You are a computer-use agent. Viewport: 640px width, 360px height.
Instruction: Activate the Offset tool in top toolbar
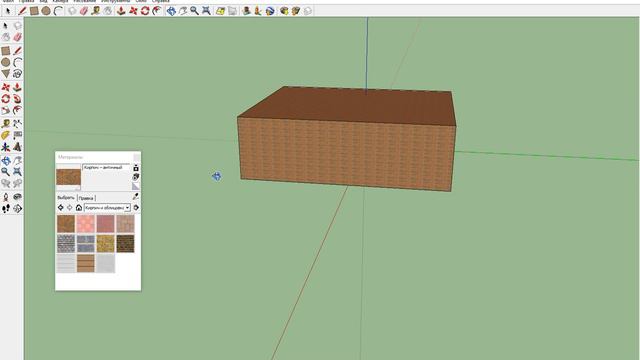[x=157, y=11]
